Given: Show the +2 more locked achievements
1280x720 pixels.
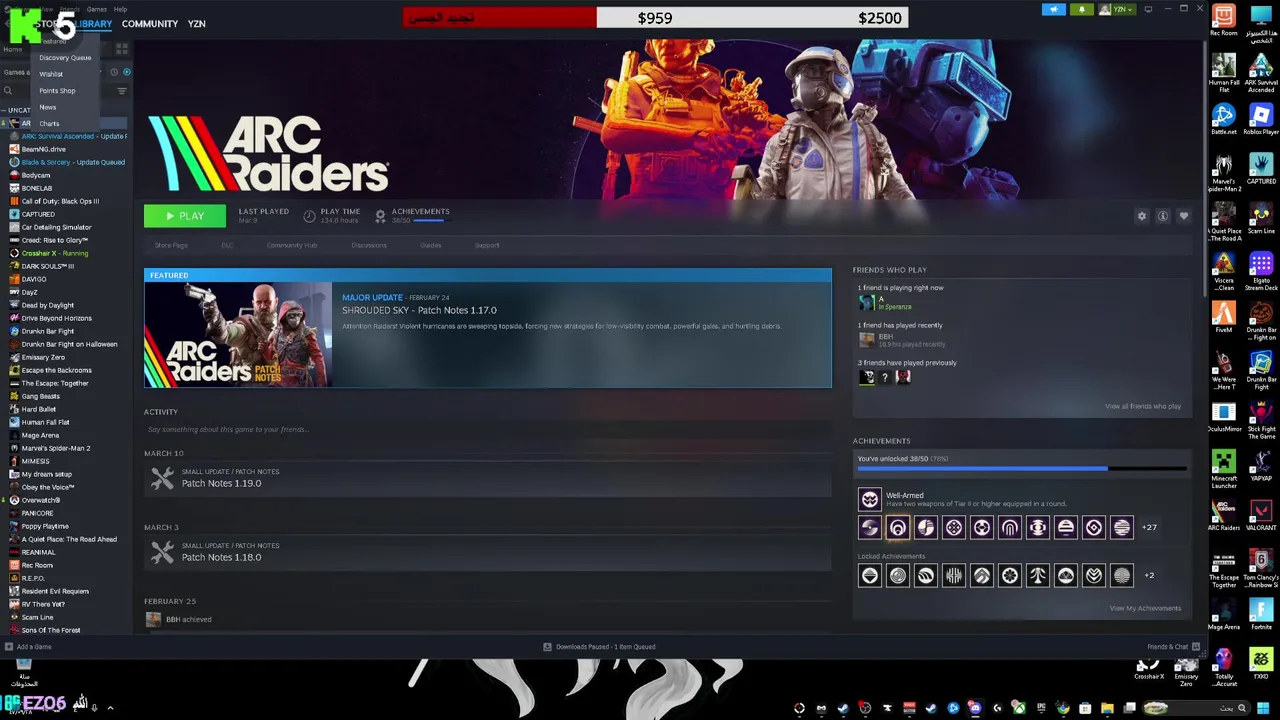Looking at the screenshot, I should pyautogui.click(x=1149, y=576).
